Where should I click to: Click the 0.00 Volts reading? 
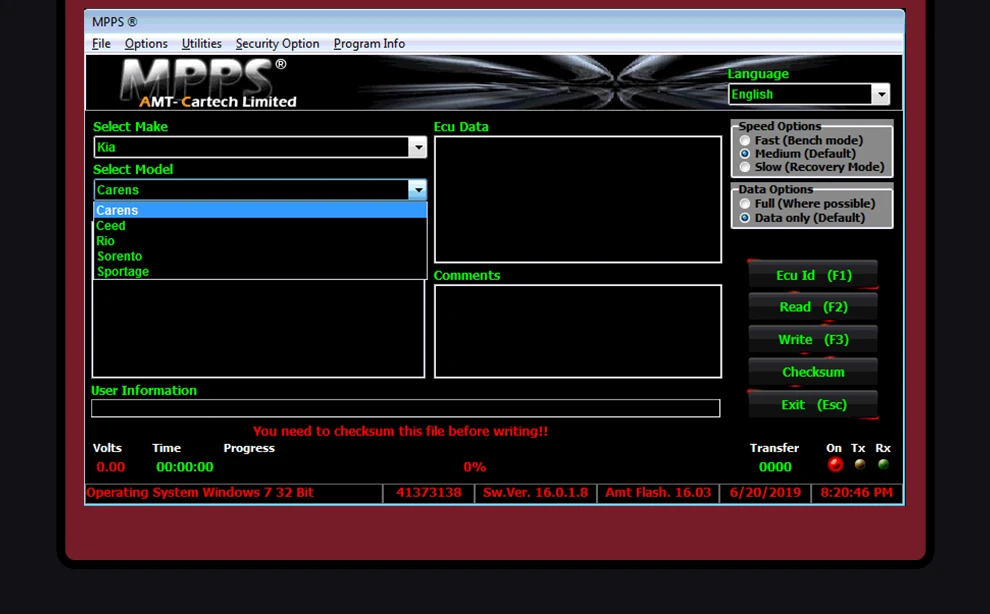(110, 467)
